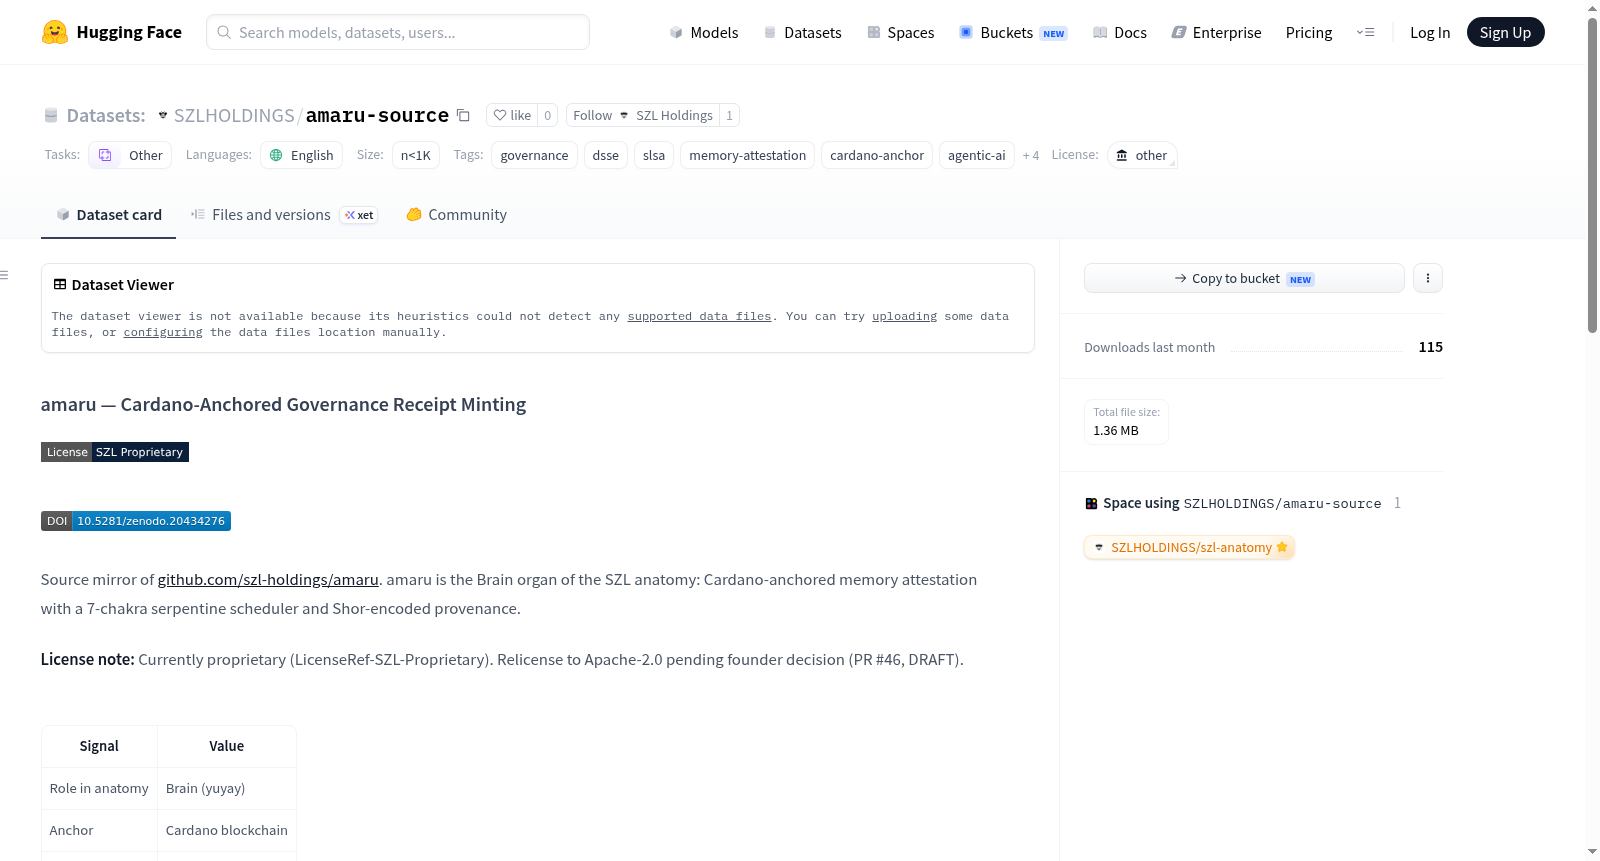The height and width of the screenshot is (861, 1600).
Task: Expand the +4 additional tags
Action: coord(1031,155)
